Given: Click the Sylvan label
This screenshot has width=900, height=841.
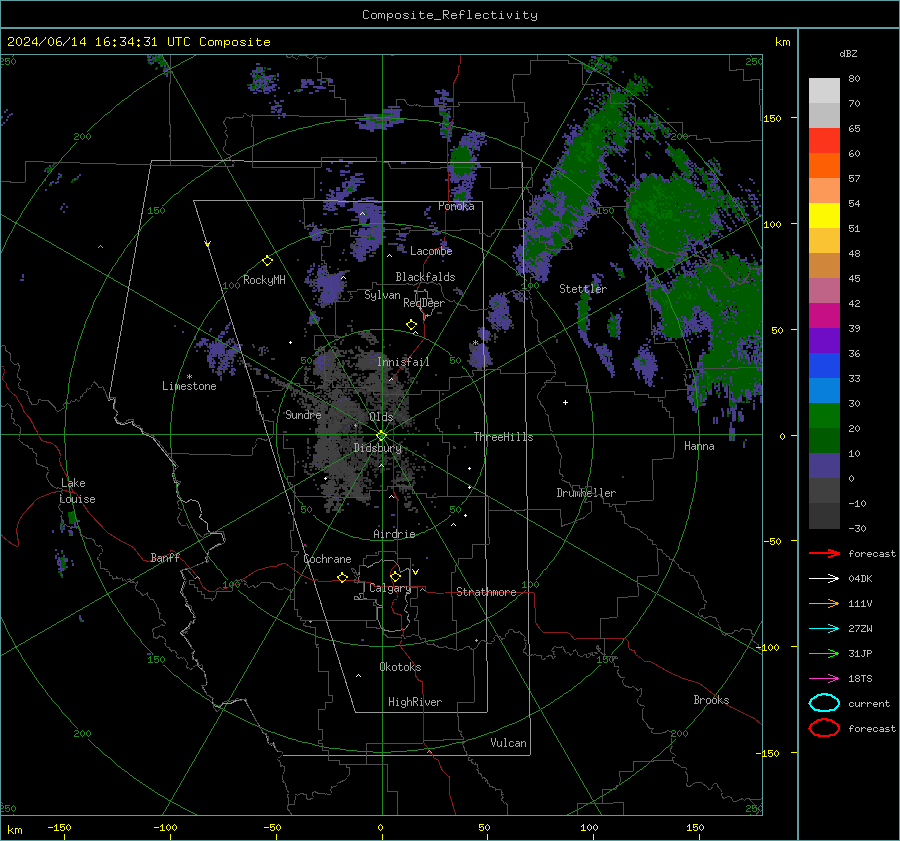Looking at the screenshot, I should tap(382, 295).
